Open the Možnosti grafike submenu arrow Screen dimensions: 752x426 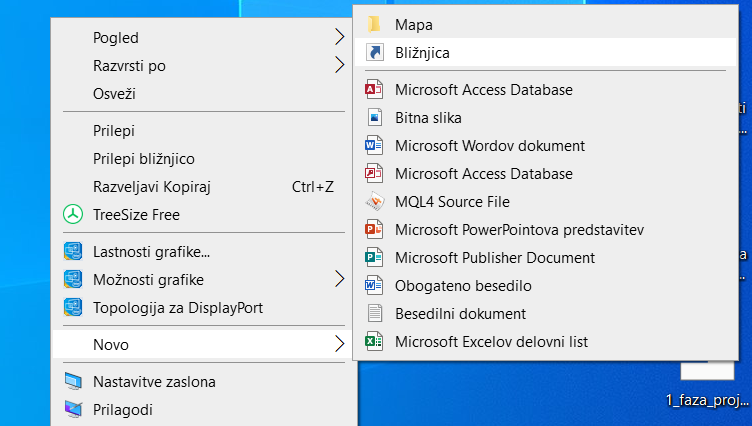coord(339,278)
